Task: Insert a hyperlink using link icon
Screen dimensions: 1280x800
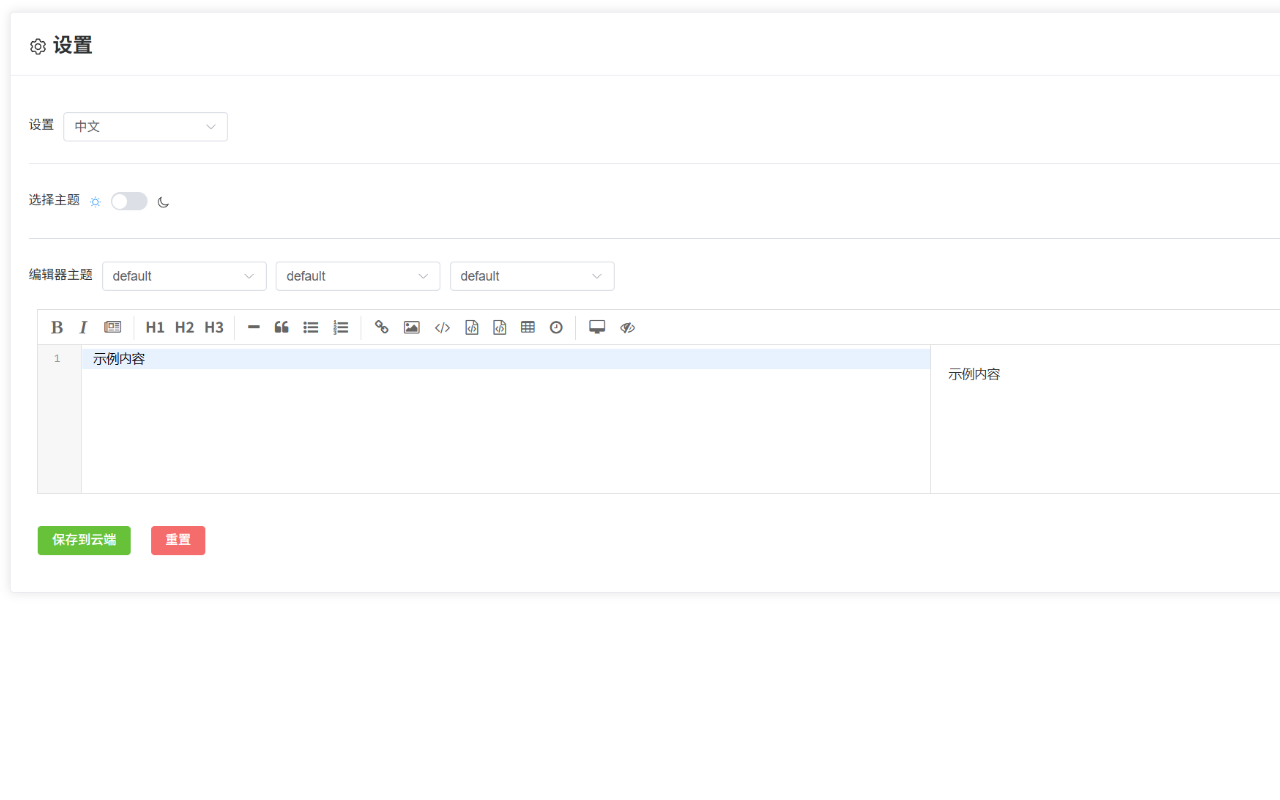Action: [x=382, y=327]
